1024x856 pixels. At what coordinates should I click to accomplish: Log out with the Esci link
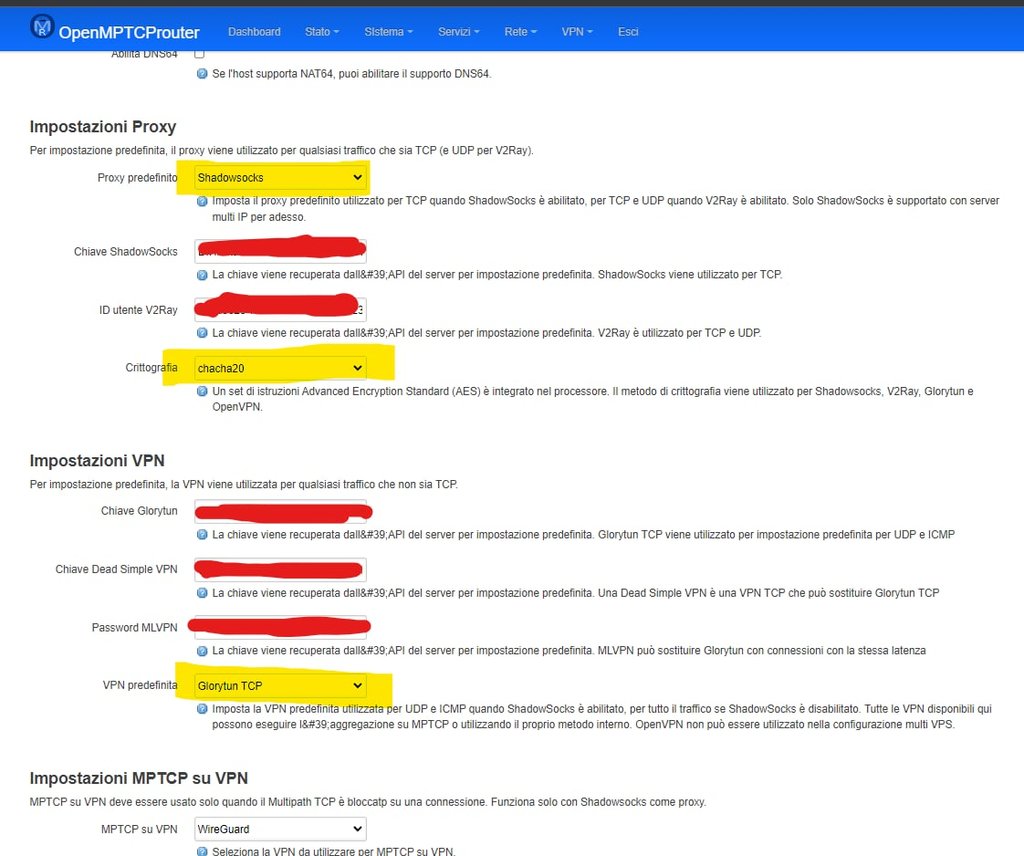pos(628,31)
